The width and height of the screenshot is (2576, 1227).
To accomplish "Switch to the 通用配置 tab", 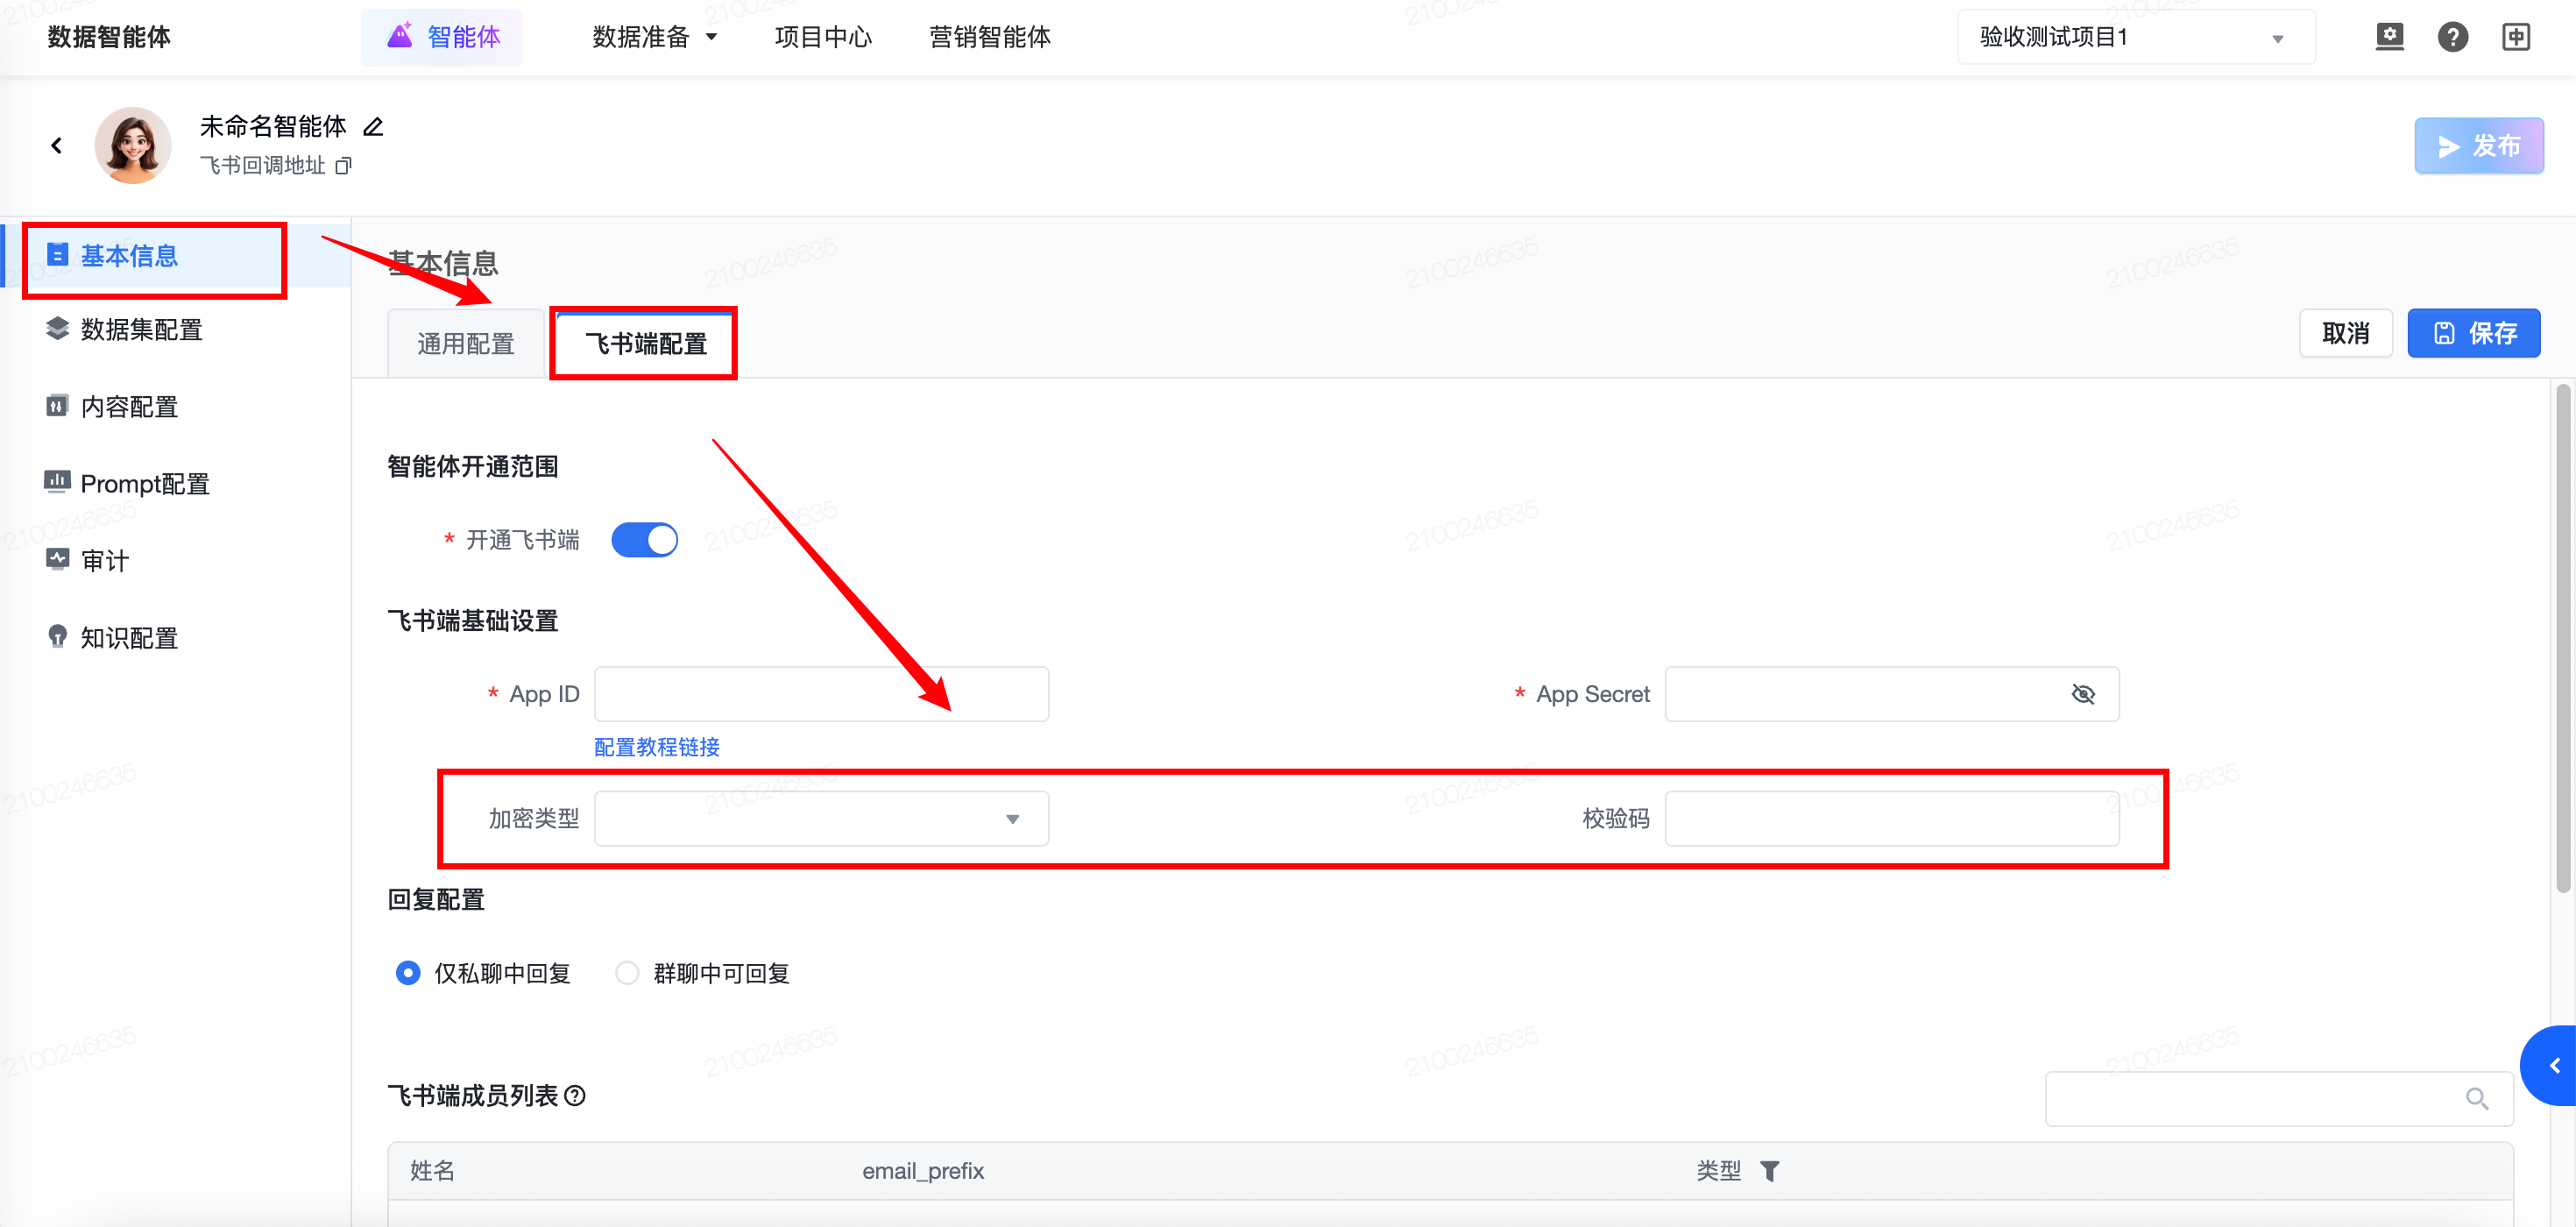I will click(x=466, y=344).
